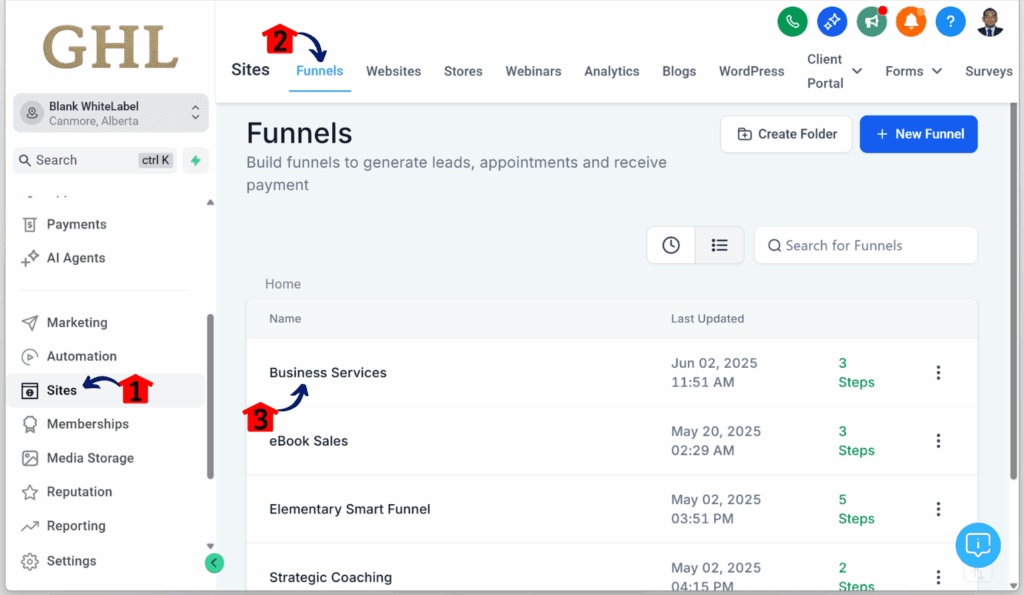This screenshot has height=595, width=1024.
Task: Switch to the WordPress tab
Action: tap(752, 71)
